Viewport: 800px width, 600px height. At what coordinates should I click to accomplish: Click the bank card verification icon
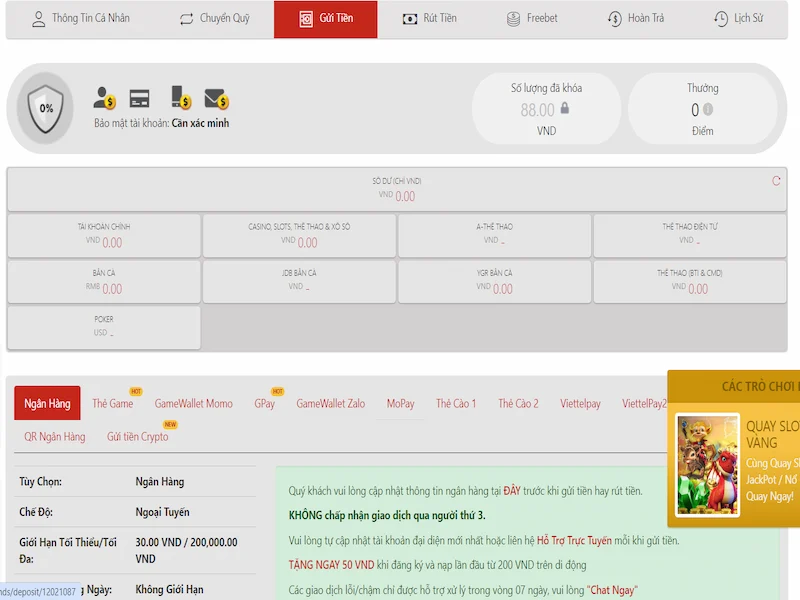[x=140, y=98]
